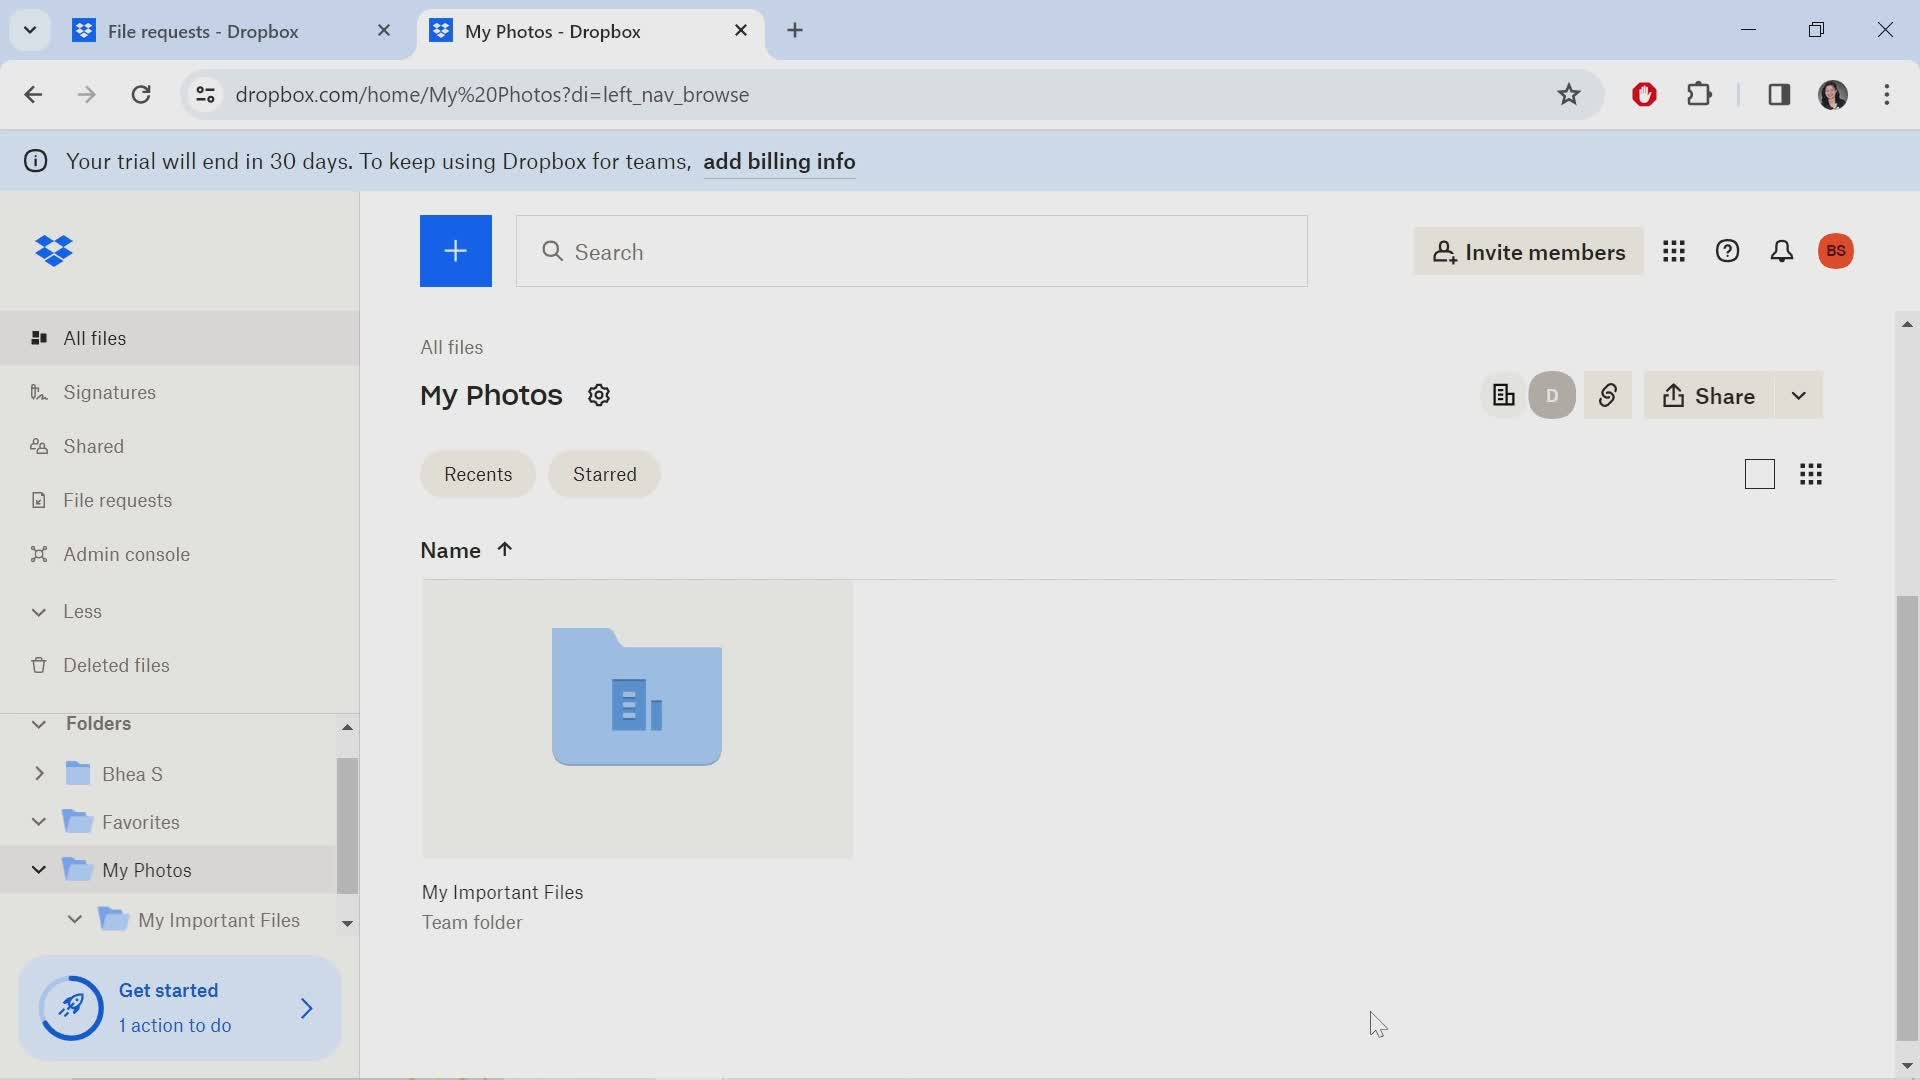Open the grid view toggle icon
The height and width of the screenshot is (1080, 1920).
[1811, 473]
